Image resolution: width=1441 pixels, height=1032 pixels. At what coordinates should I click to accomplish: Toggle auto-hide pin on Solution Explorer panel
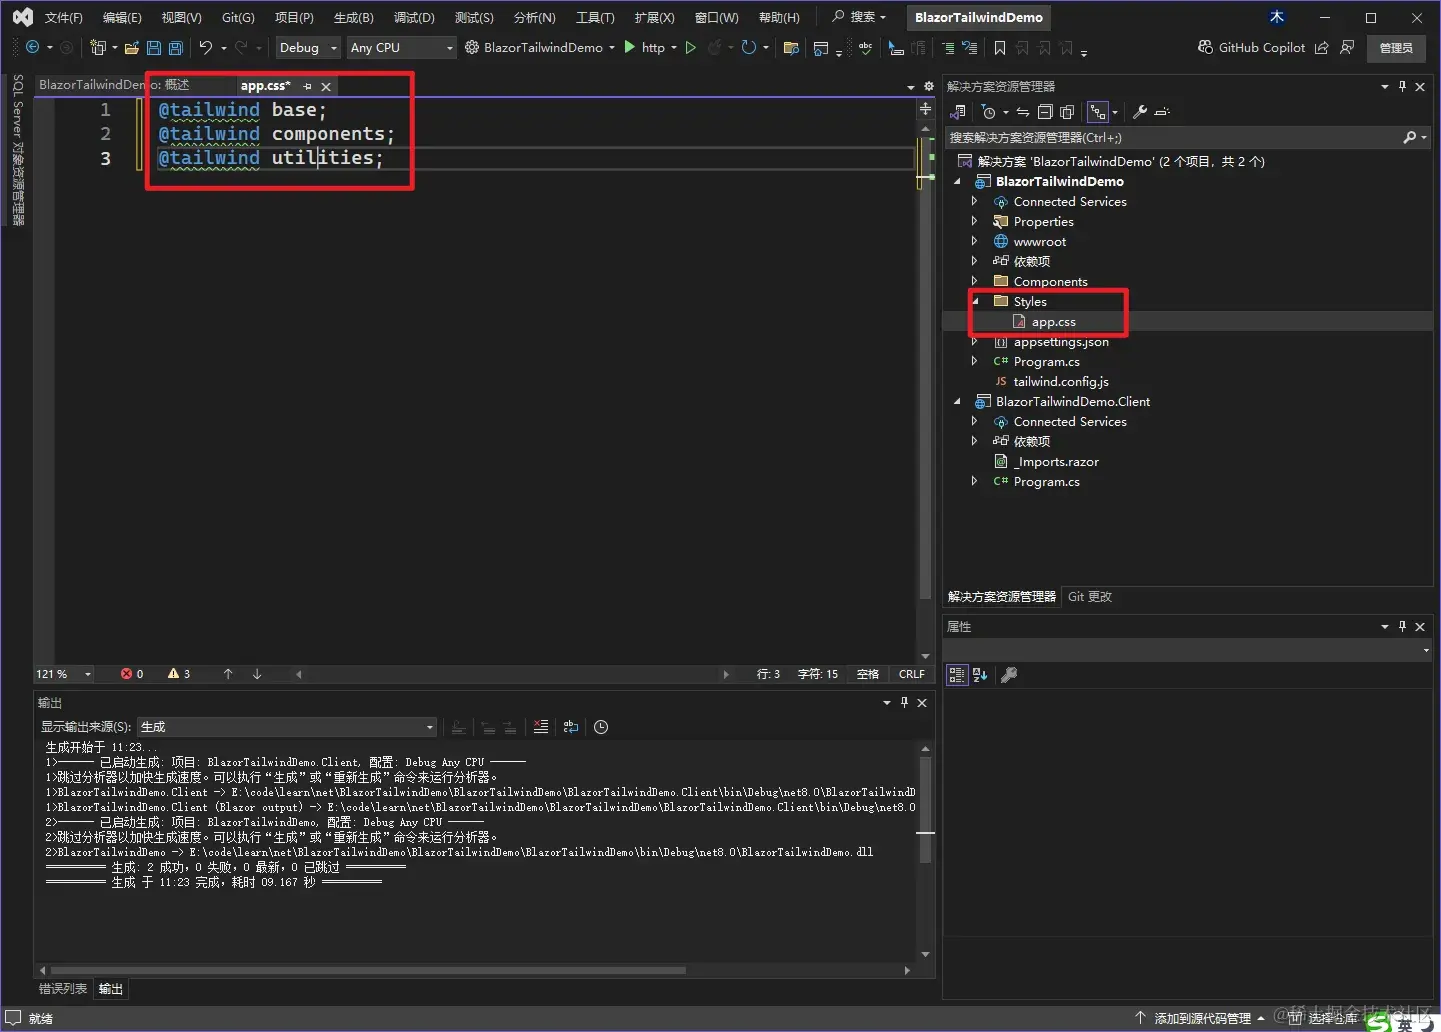click(1402, 87)
